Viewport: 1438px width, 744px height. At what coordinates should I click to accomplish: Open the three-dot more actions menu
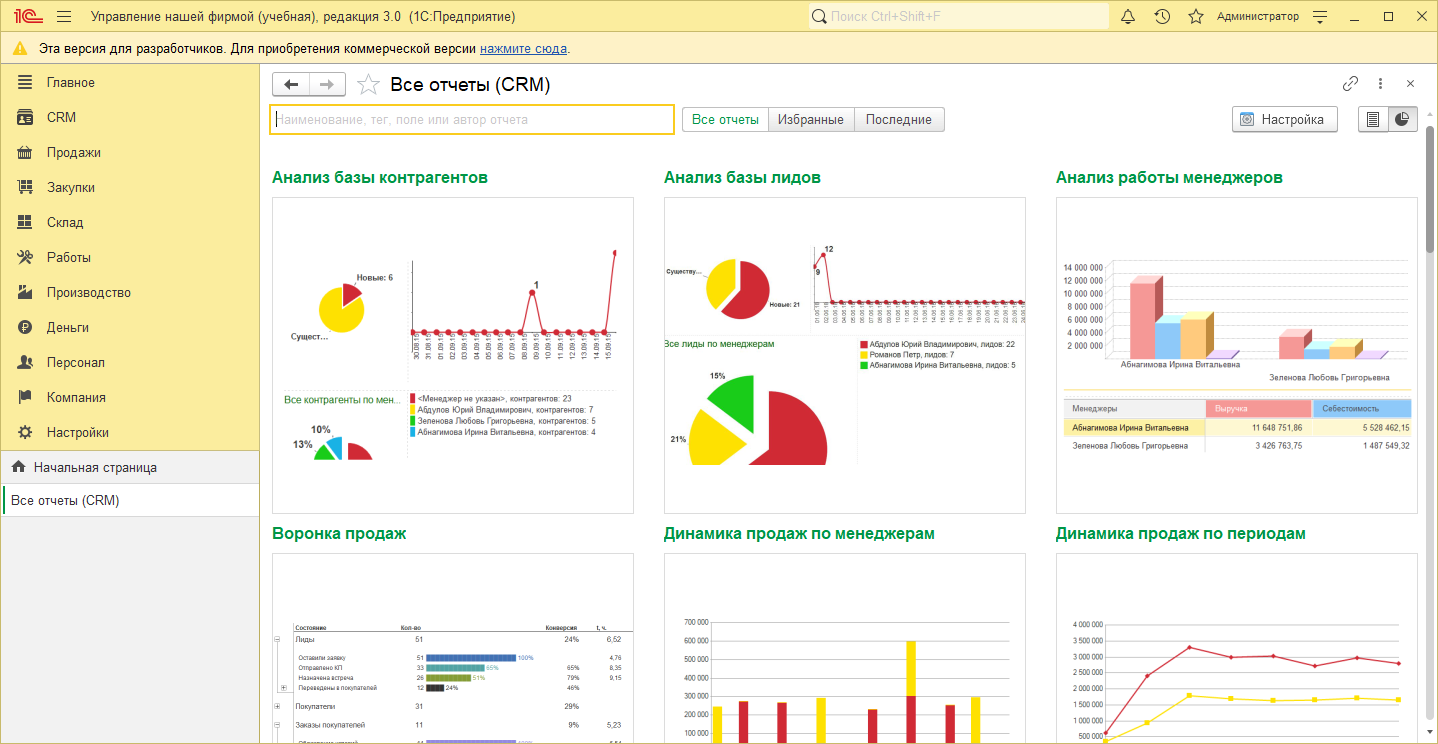point(1380,84)
